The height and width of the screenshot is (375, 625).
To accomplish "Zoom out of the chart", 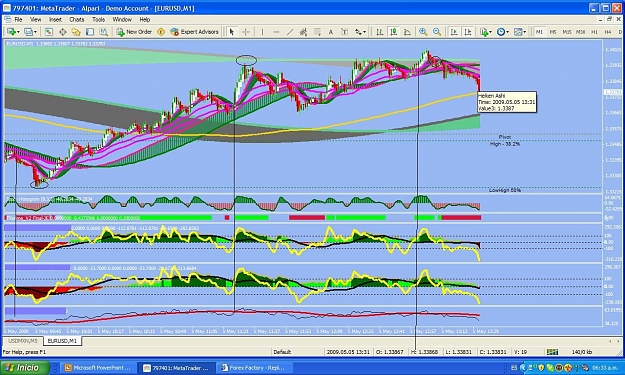I will click(x=437, y=32).
